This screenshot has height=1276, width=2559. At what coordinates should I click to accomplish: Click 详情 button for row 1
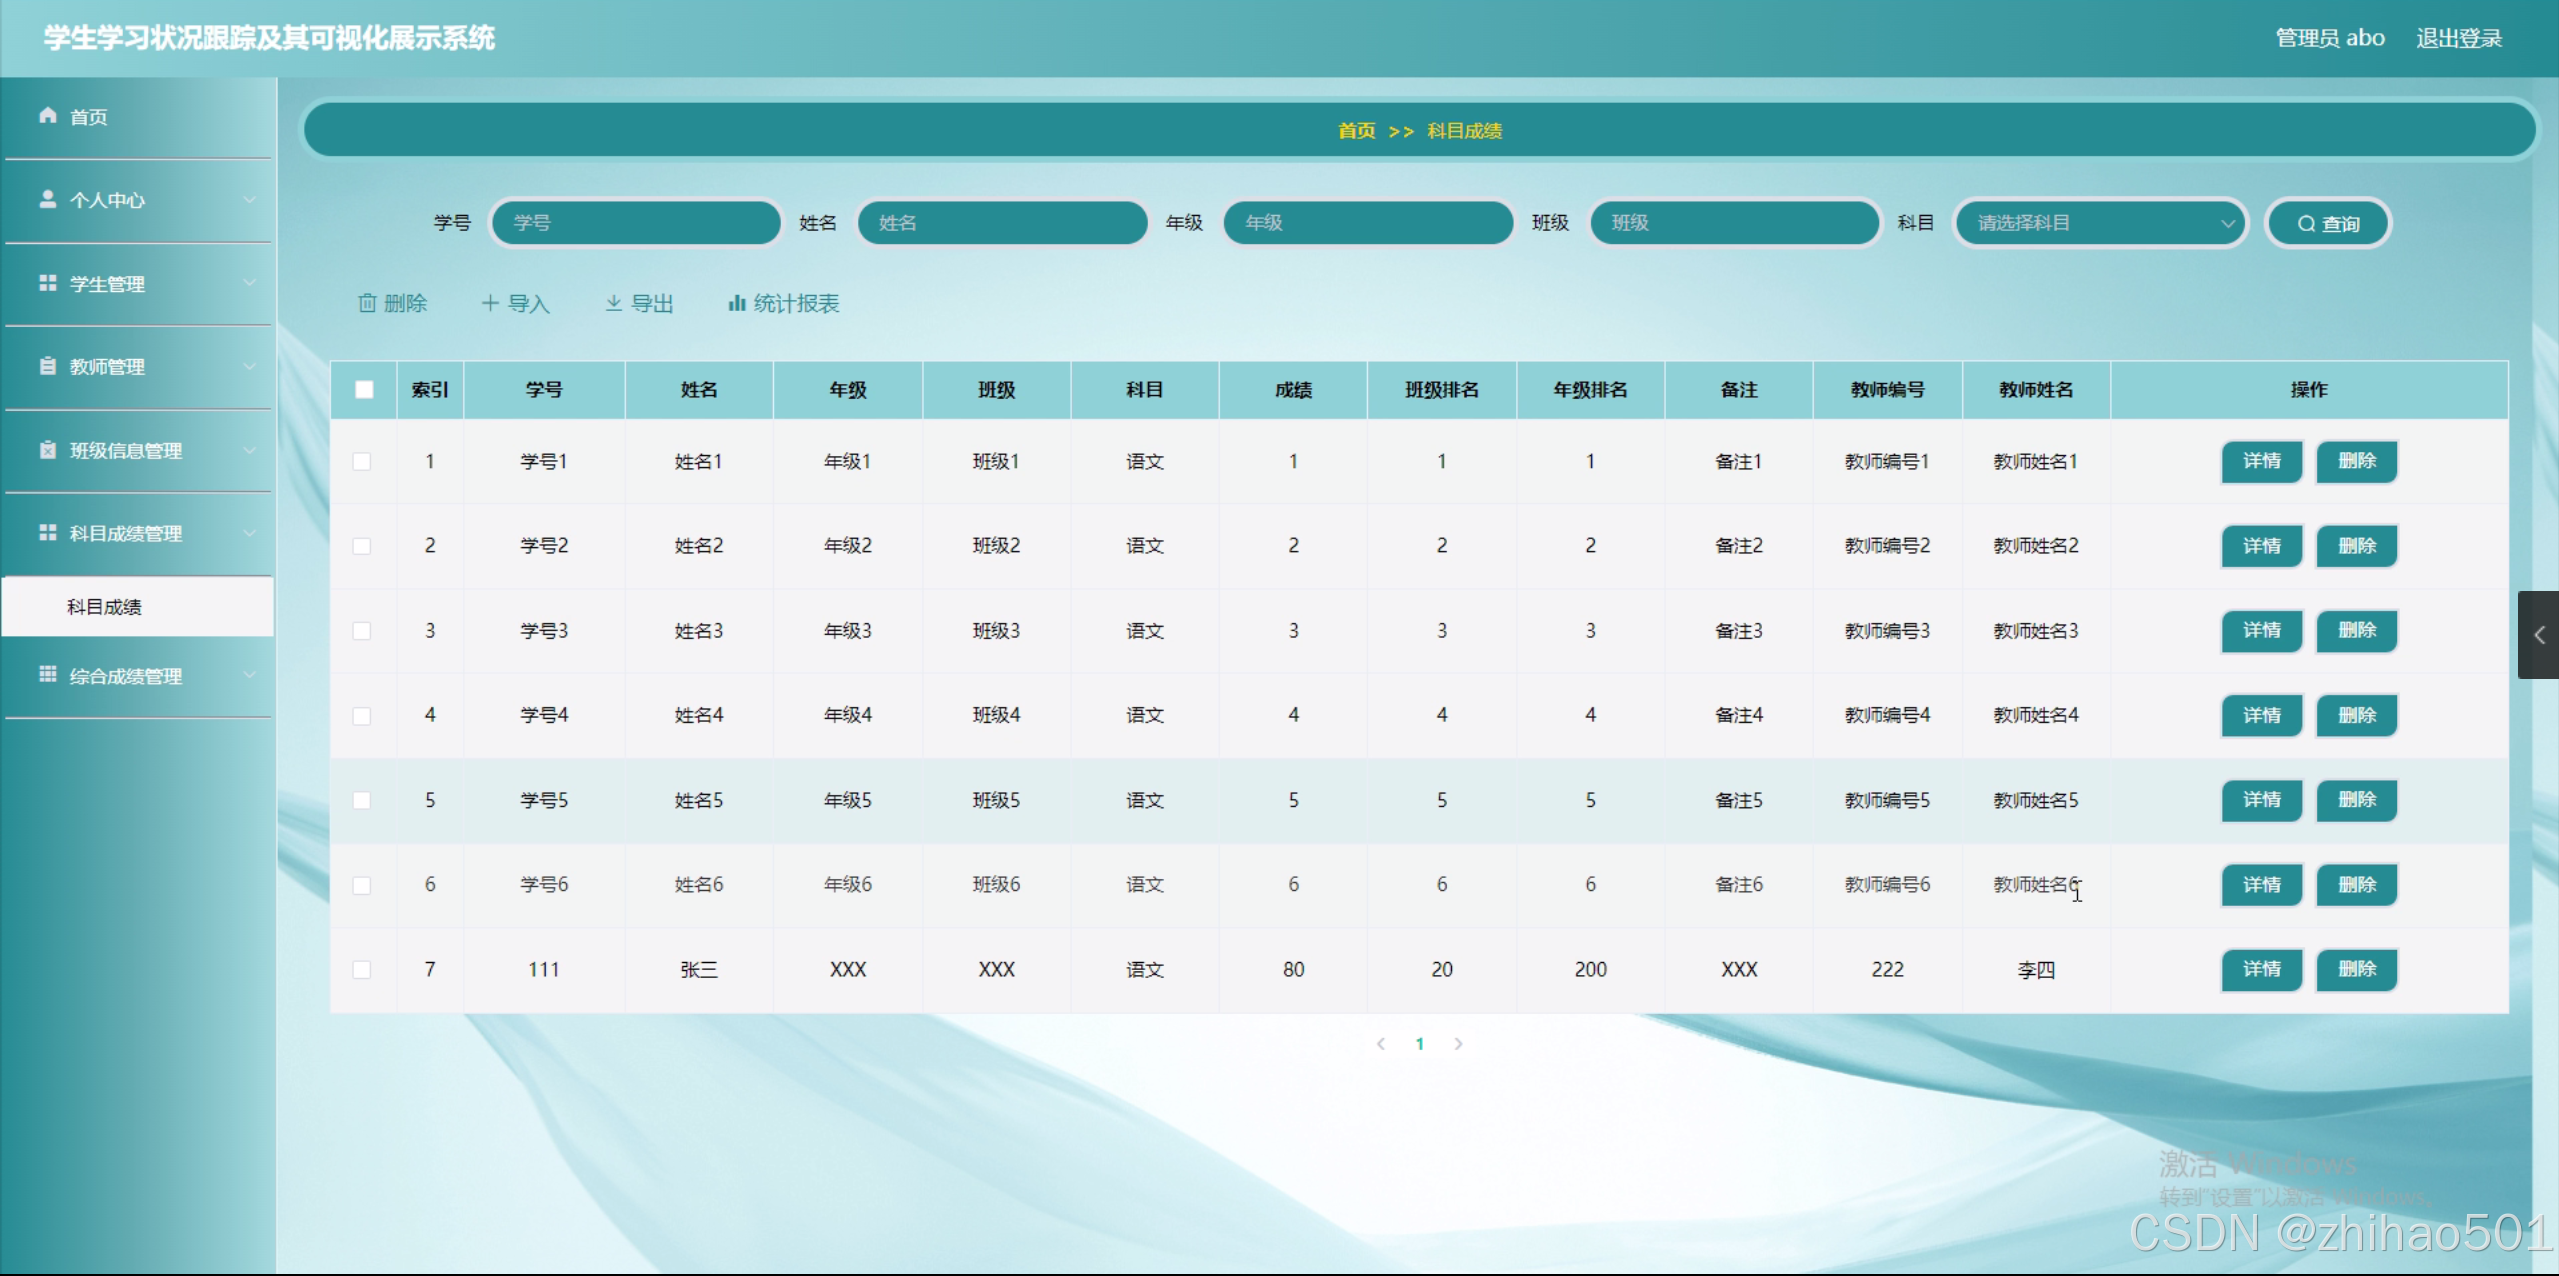[x=2261, y=461]
